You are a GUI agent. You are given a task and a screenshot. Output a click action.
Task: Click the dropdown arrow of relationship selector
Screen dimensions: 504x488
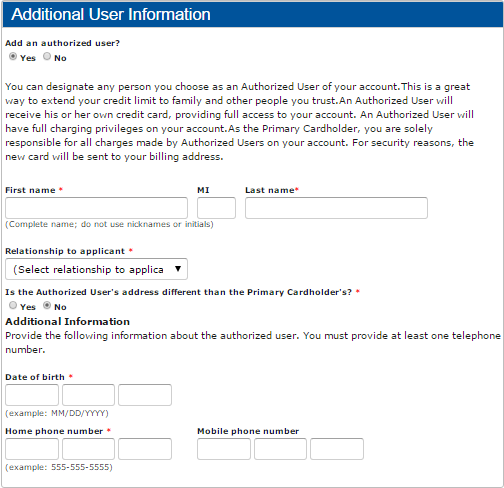click(178, 269)
